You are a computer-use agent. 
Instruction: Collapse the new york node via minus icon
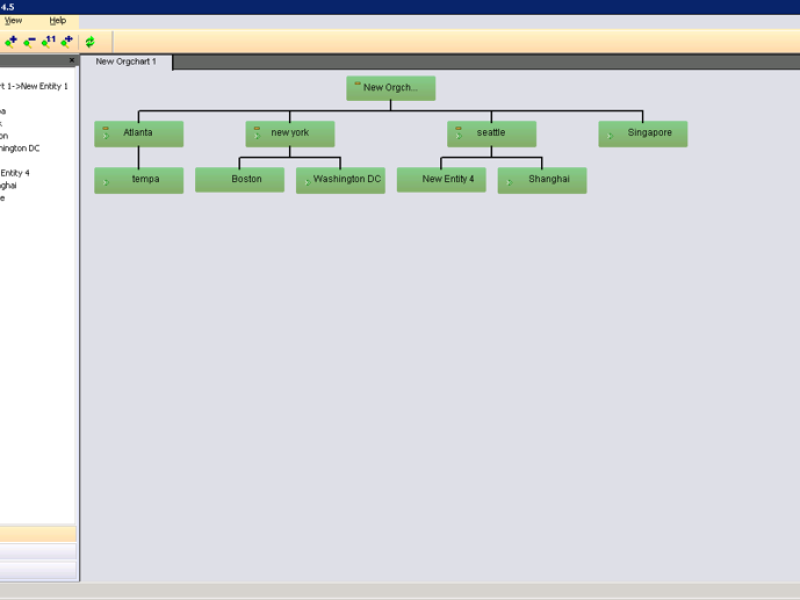pos(257,129)
